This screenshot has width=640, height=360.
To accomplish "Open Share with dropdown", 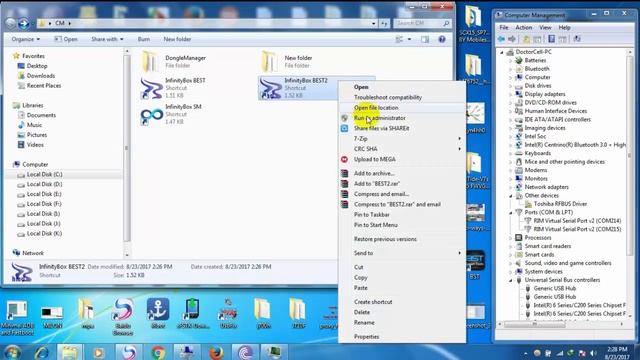I will pos(107,39).
